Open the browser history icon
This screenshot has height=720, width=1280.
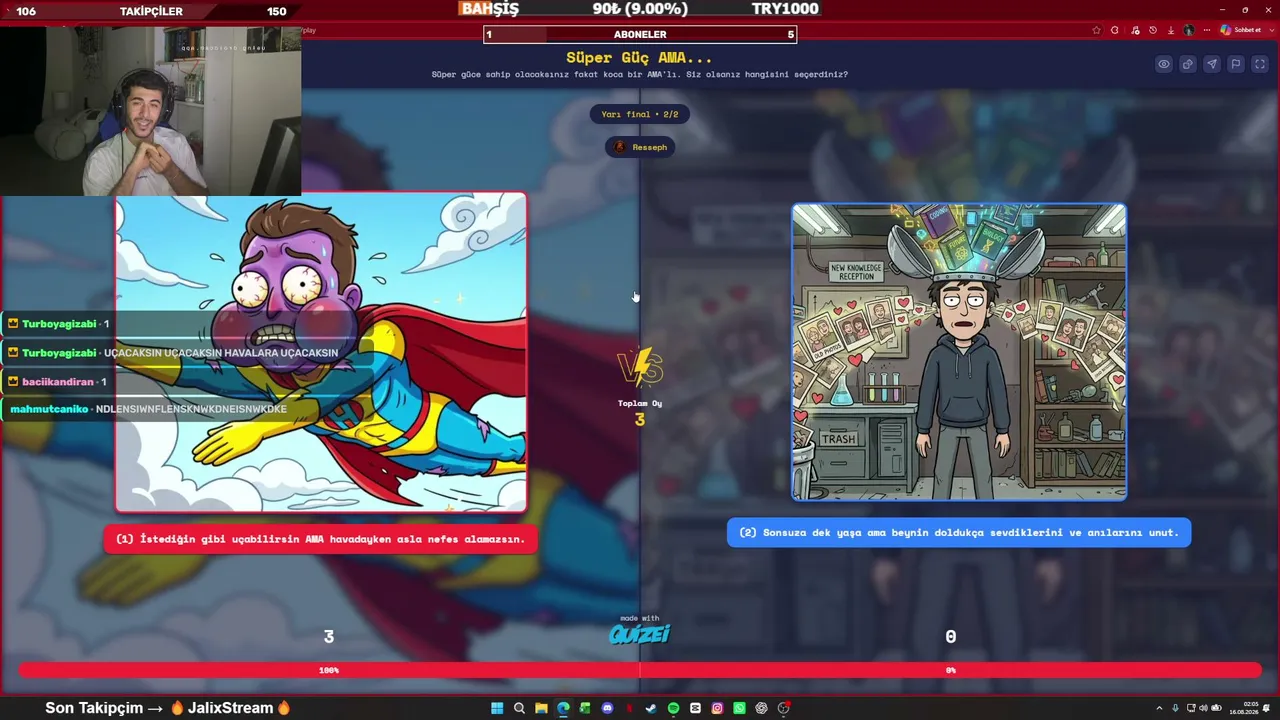1152,30
